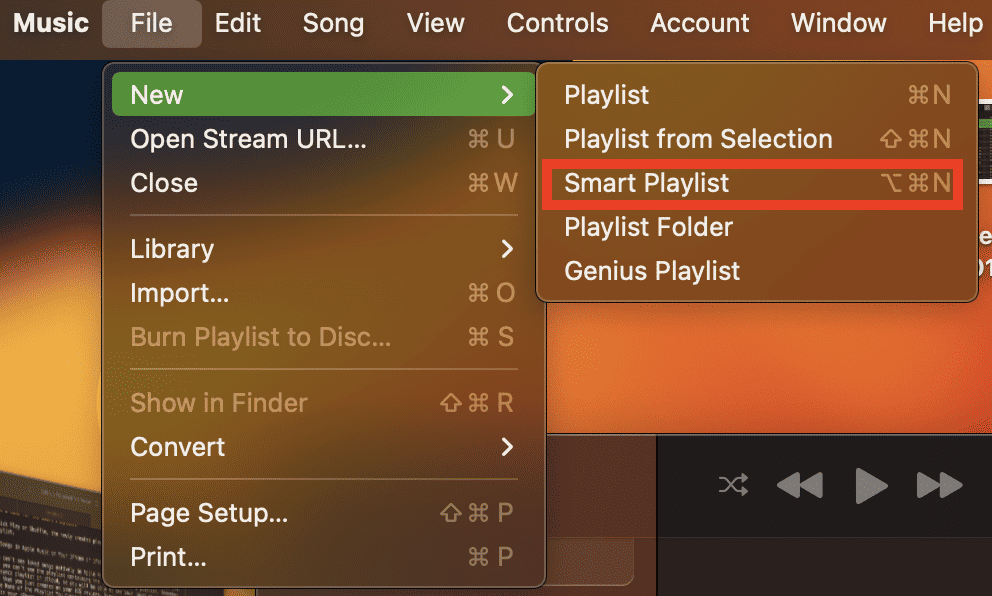Viewport: 992px width, 596px height.
Task: Select Smart Playlist from New submenu
Action: click(x=647, y=183)
